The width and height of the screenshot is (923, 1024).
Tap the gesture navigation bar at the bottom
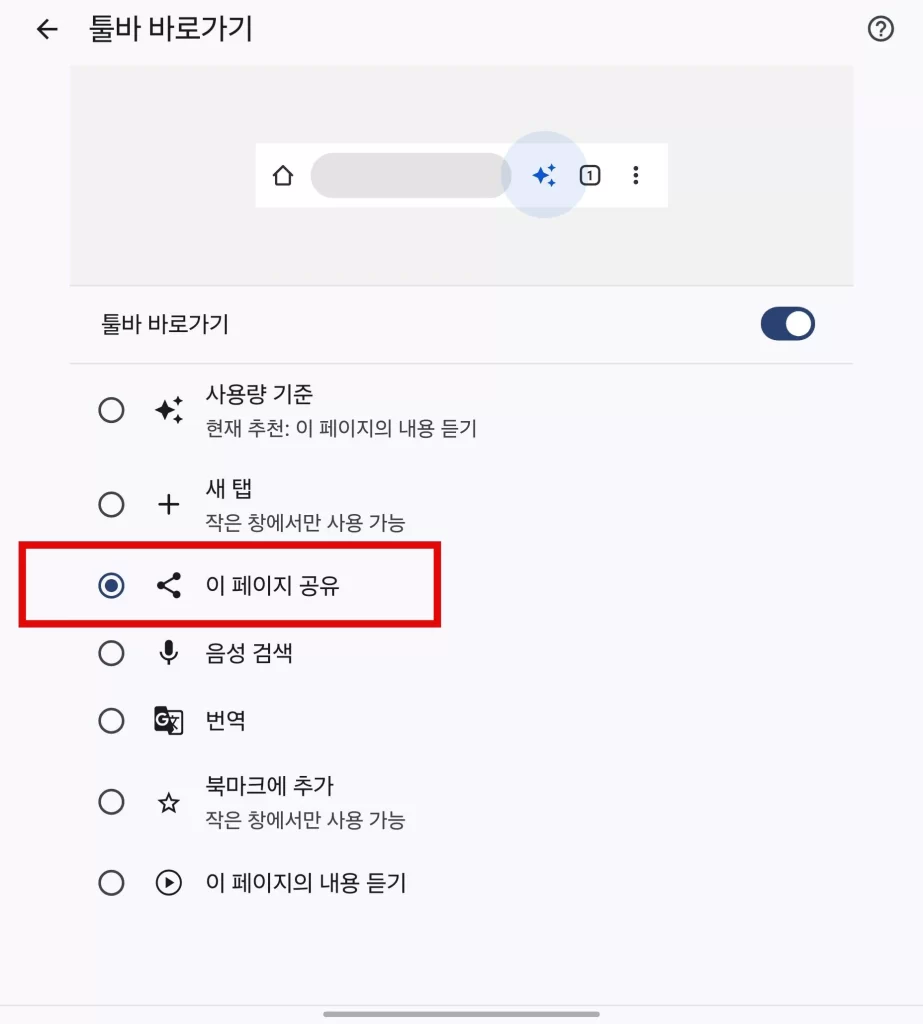click(461, 1013)
